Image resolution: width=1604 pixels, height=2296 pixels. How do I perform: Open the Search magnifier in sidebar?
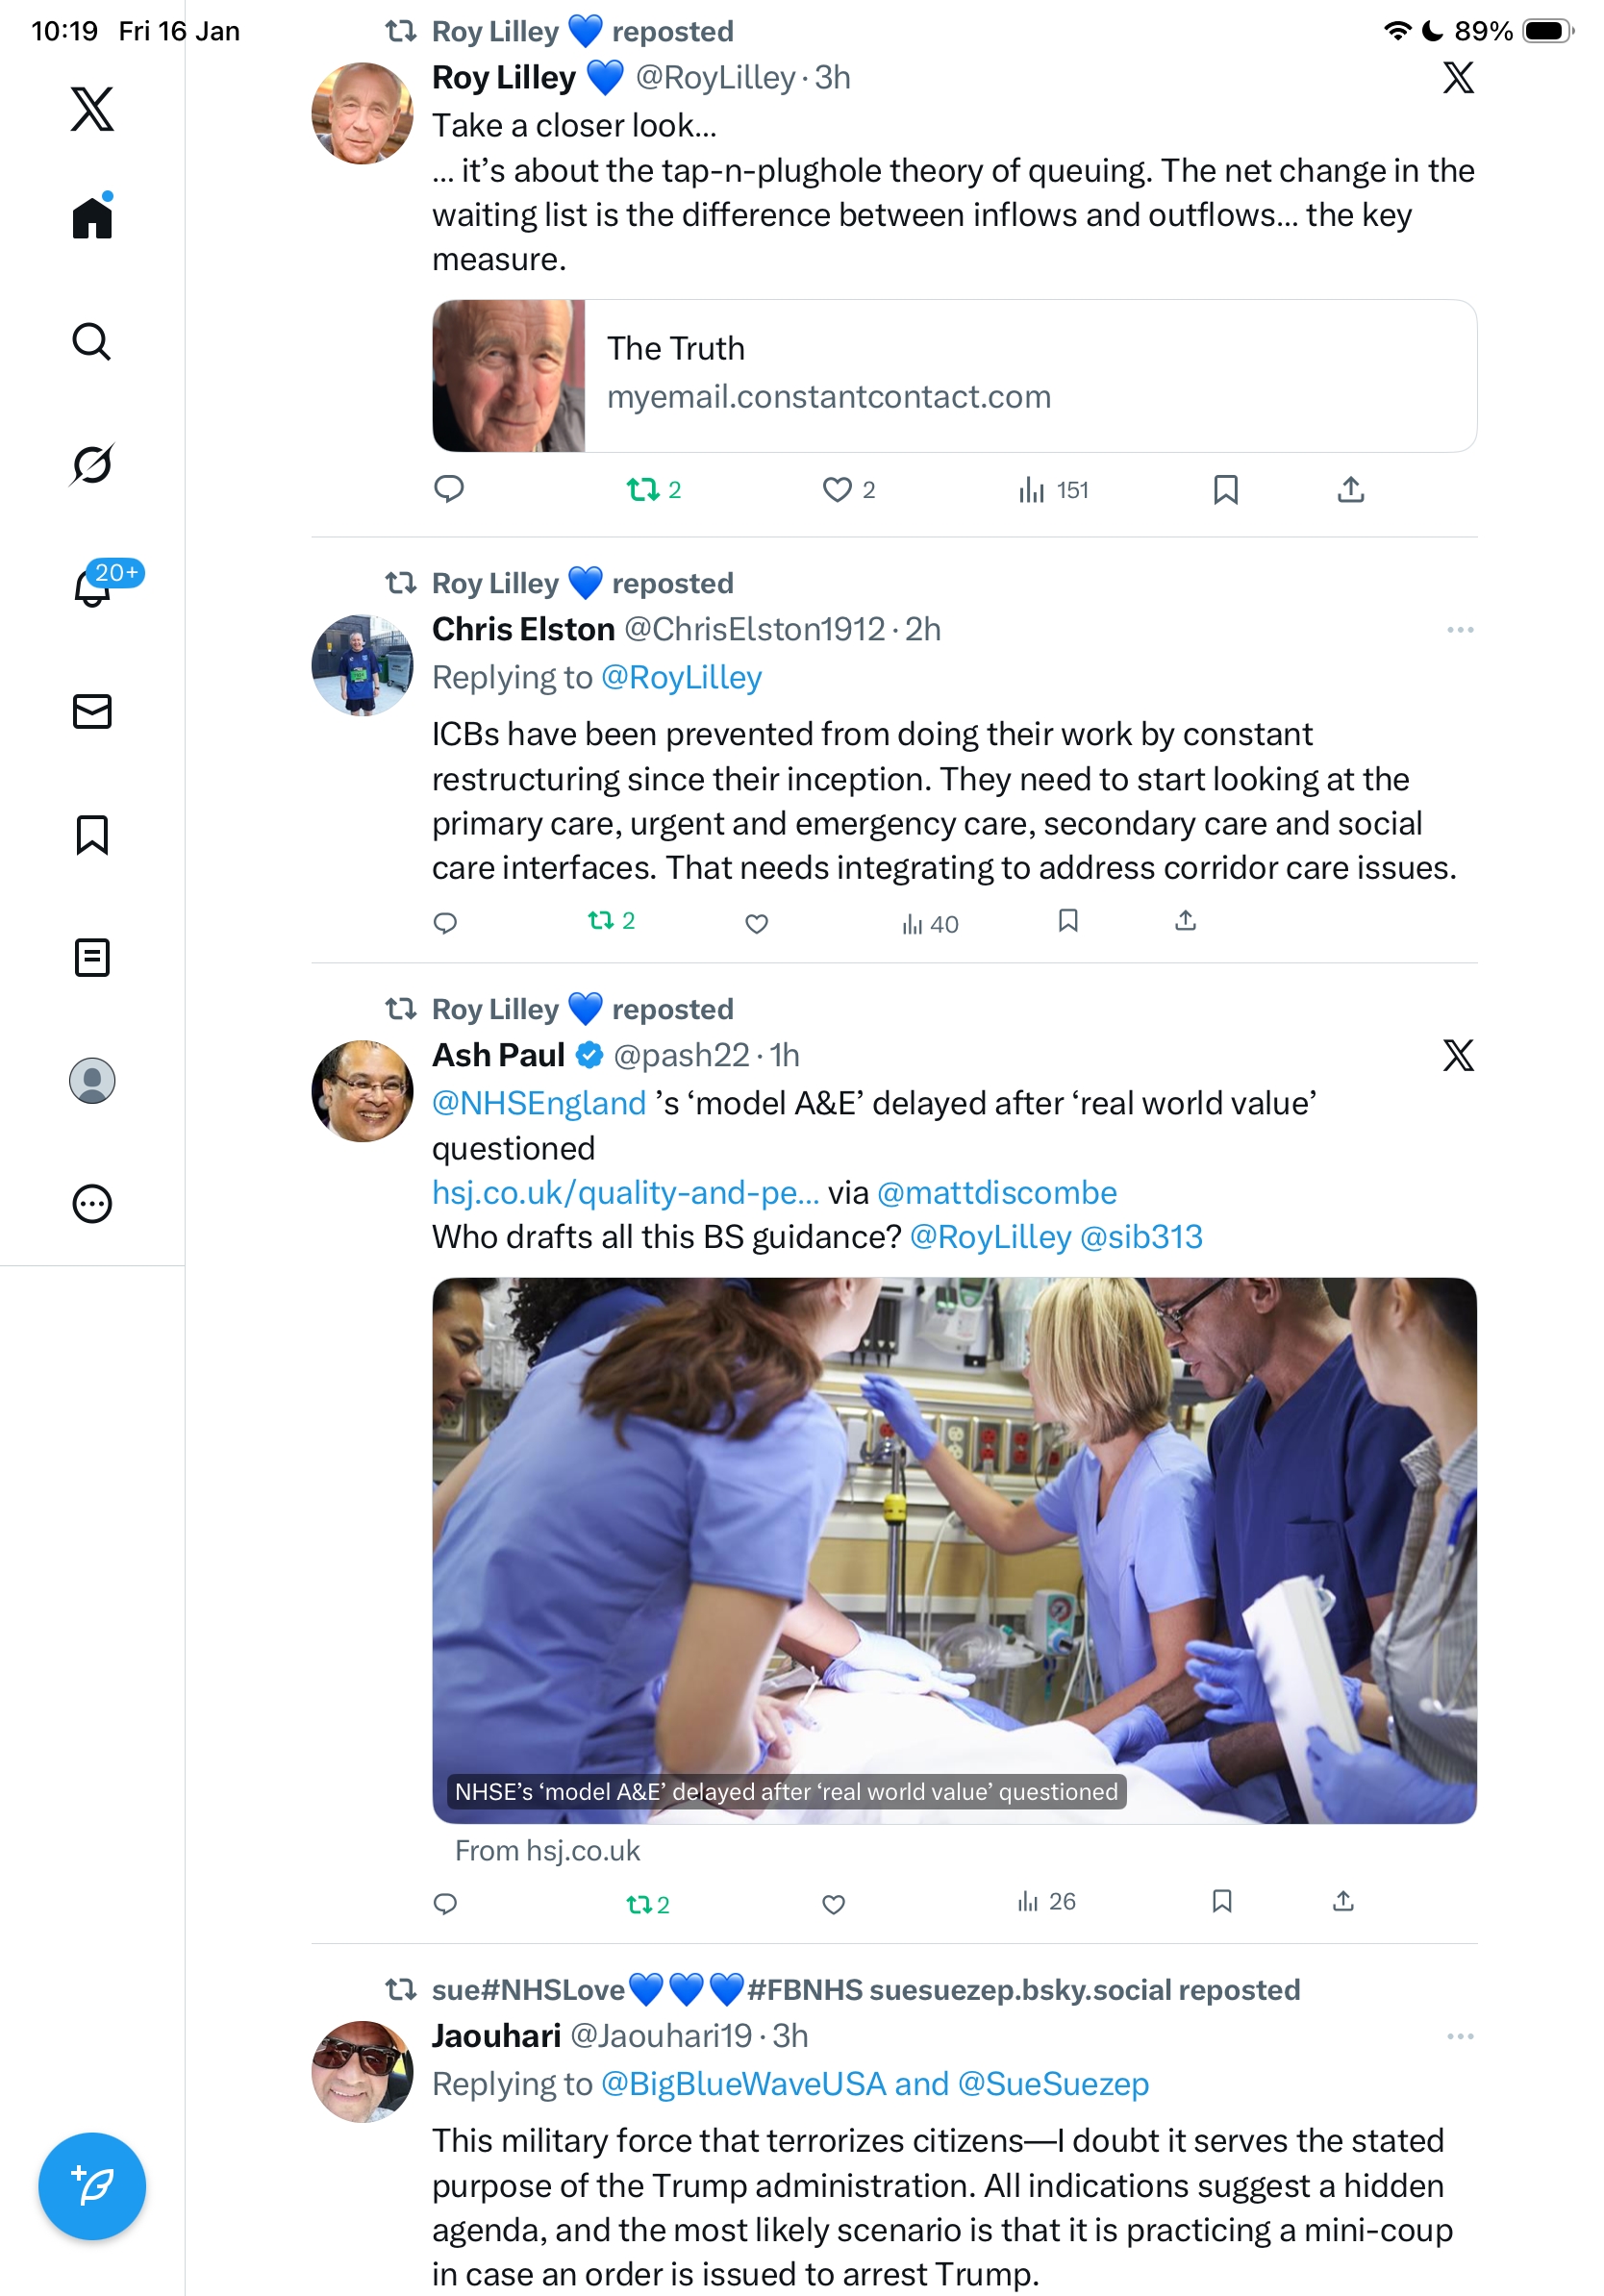[92, 341]
